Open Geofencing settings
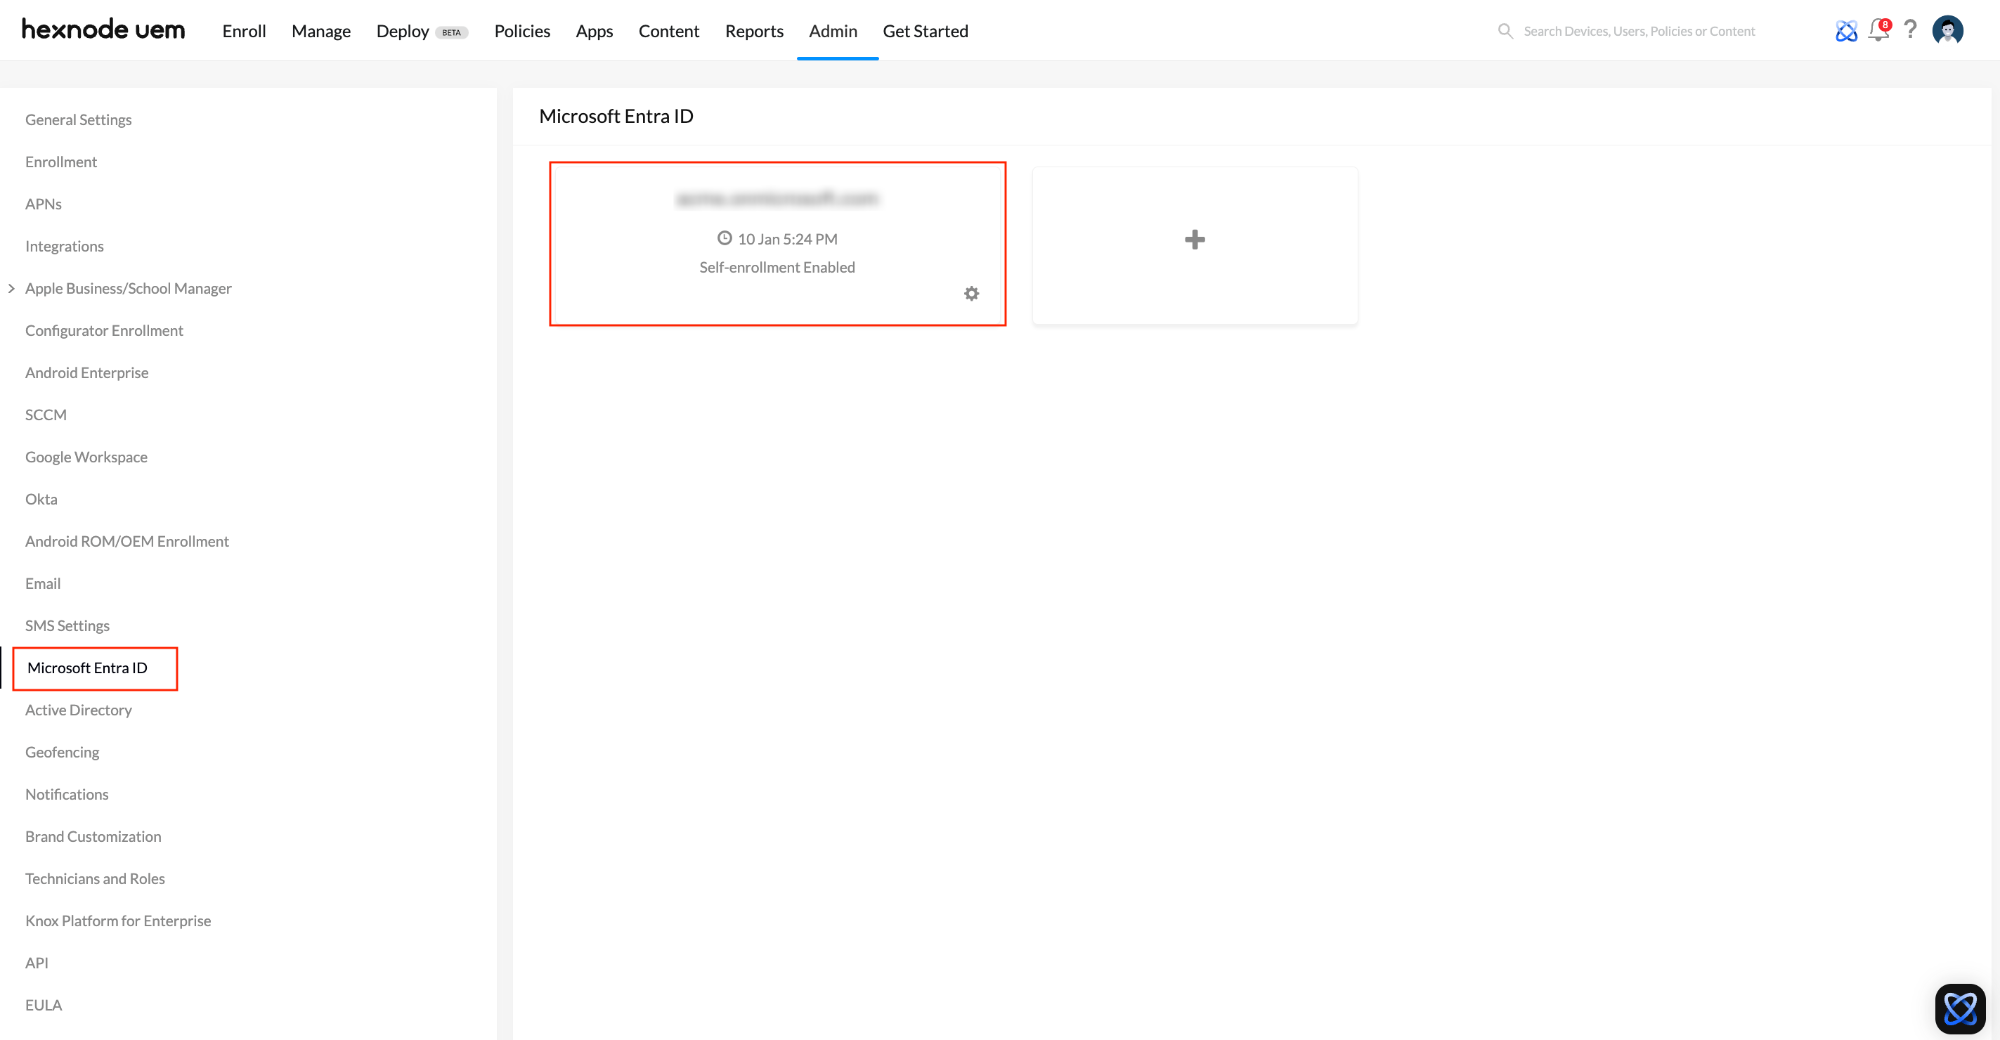Viewport: 2000px width, 1040px height. pos(62,752)
